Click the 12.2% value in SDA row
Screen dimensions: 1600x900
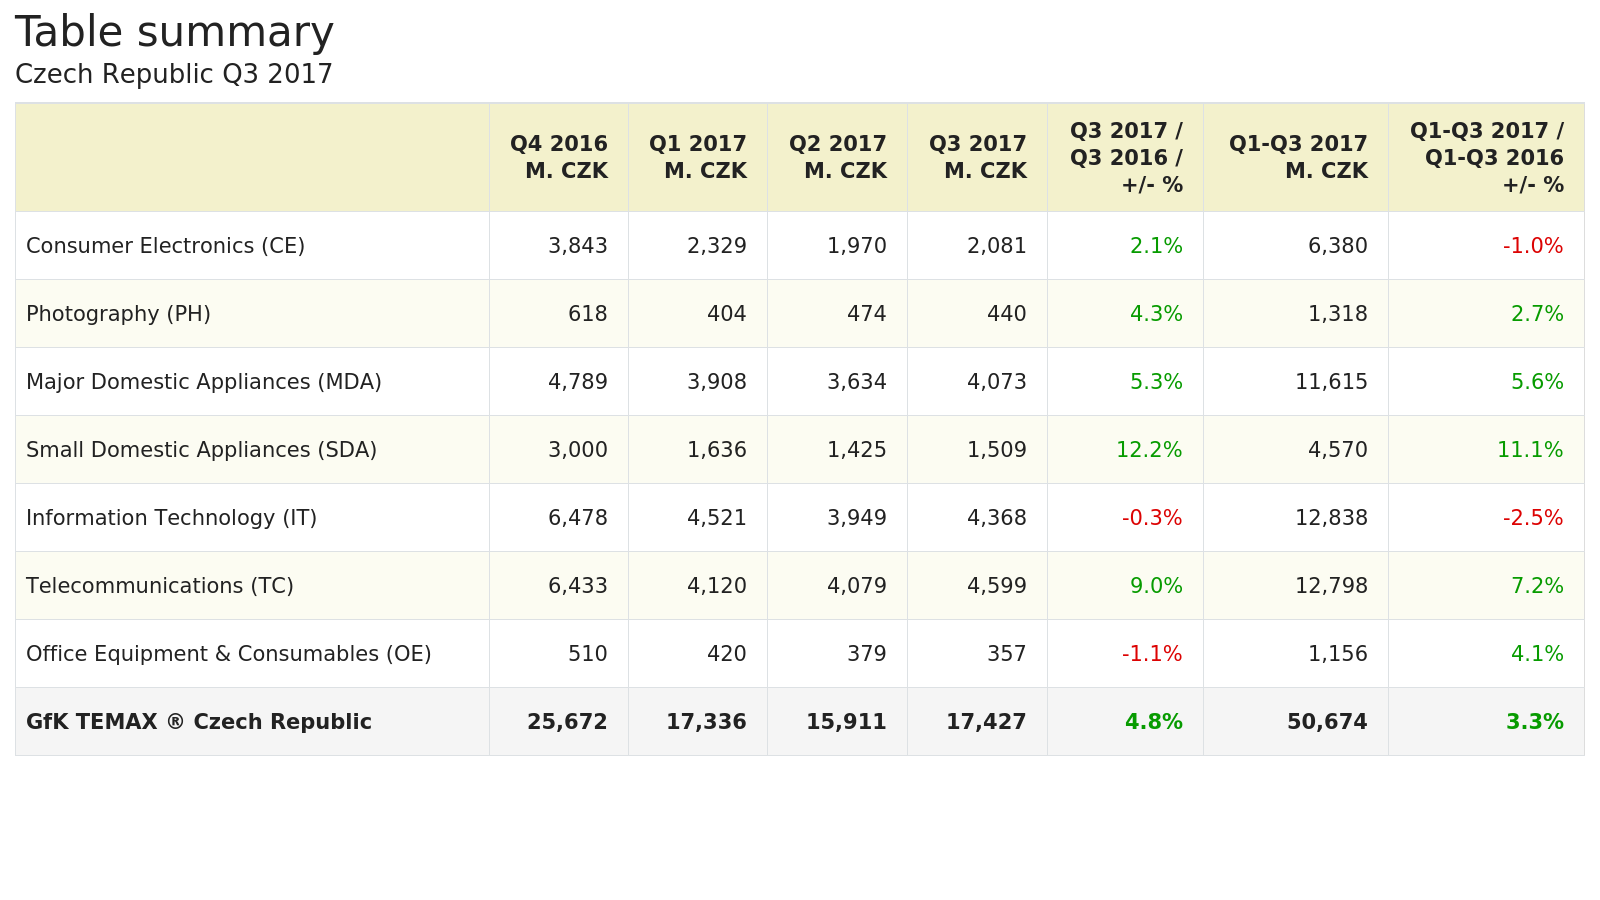[1149, 450]
